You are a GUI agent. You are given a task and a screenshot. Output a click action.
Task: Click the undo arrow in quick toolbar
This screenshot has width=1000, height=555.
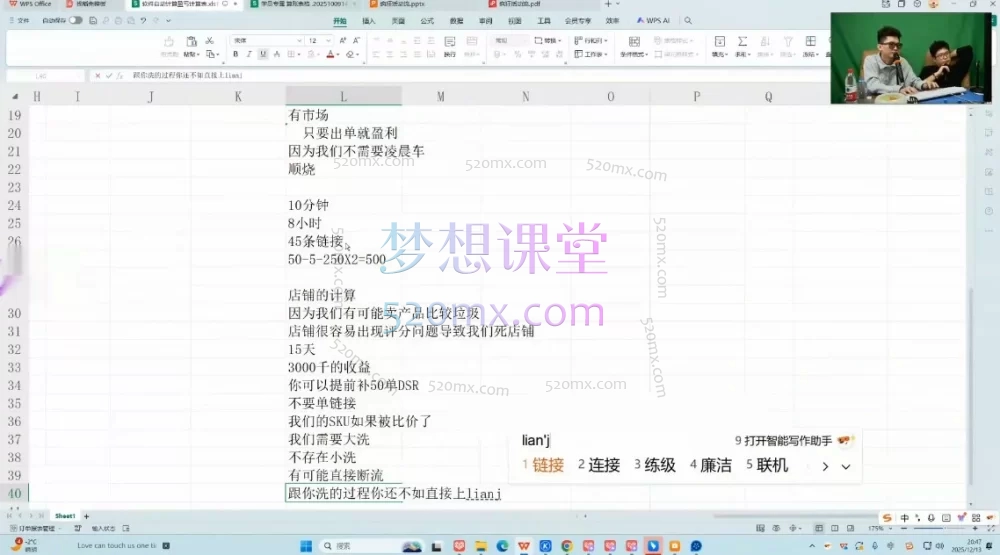[x=143, y=20]
